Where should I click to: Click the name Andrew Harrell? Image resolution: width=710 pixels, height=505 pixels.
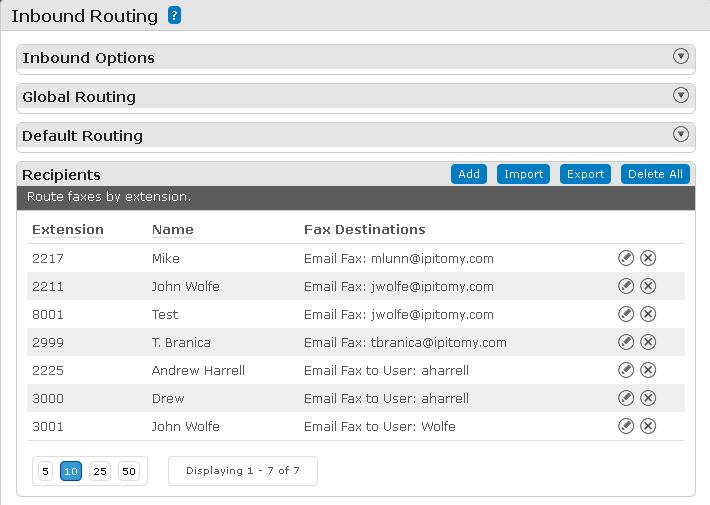click(x=198, y=371)
